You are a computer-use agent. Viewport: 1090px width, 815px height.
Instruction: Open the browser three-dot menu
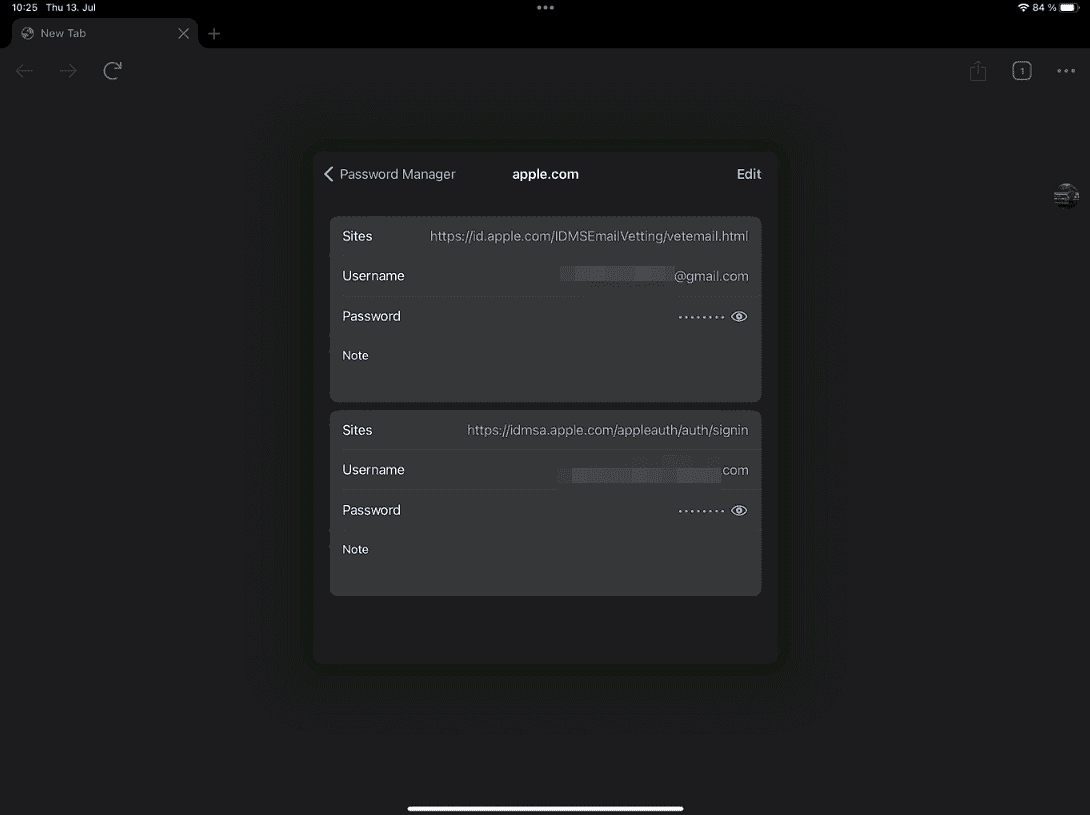click(x=1066, y=70)
